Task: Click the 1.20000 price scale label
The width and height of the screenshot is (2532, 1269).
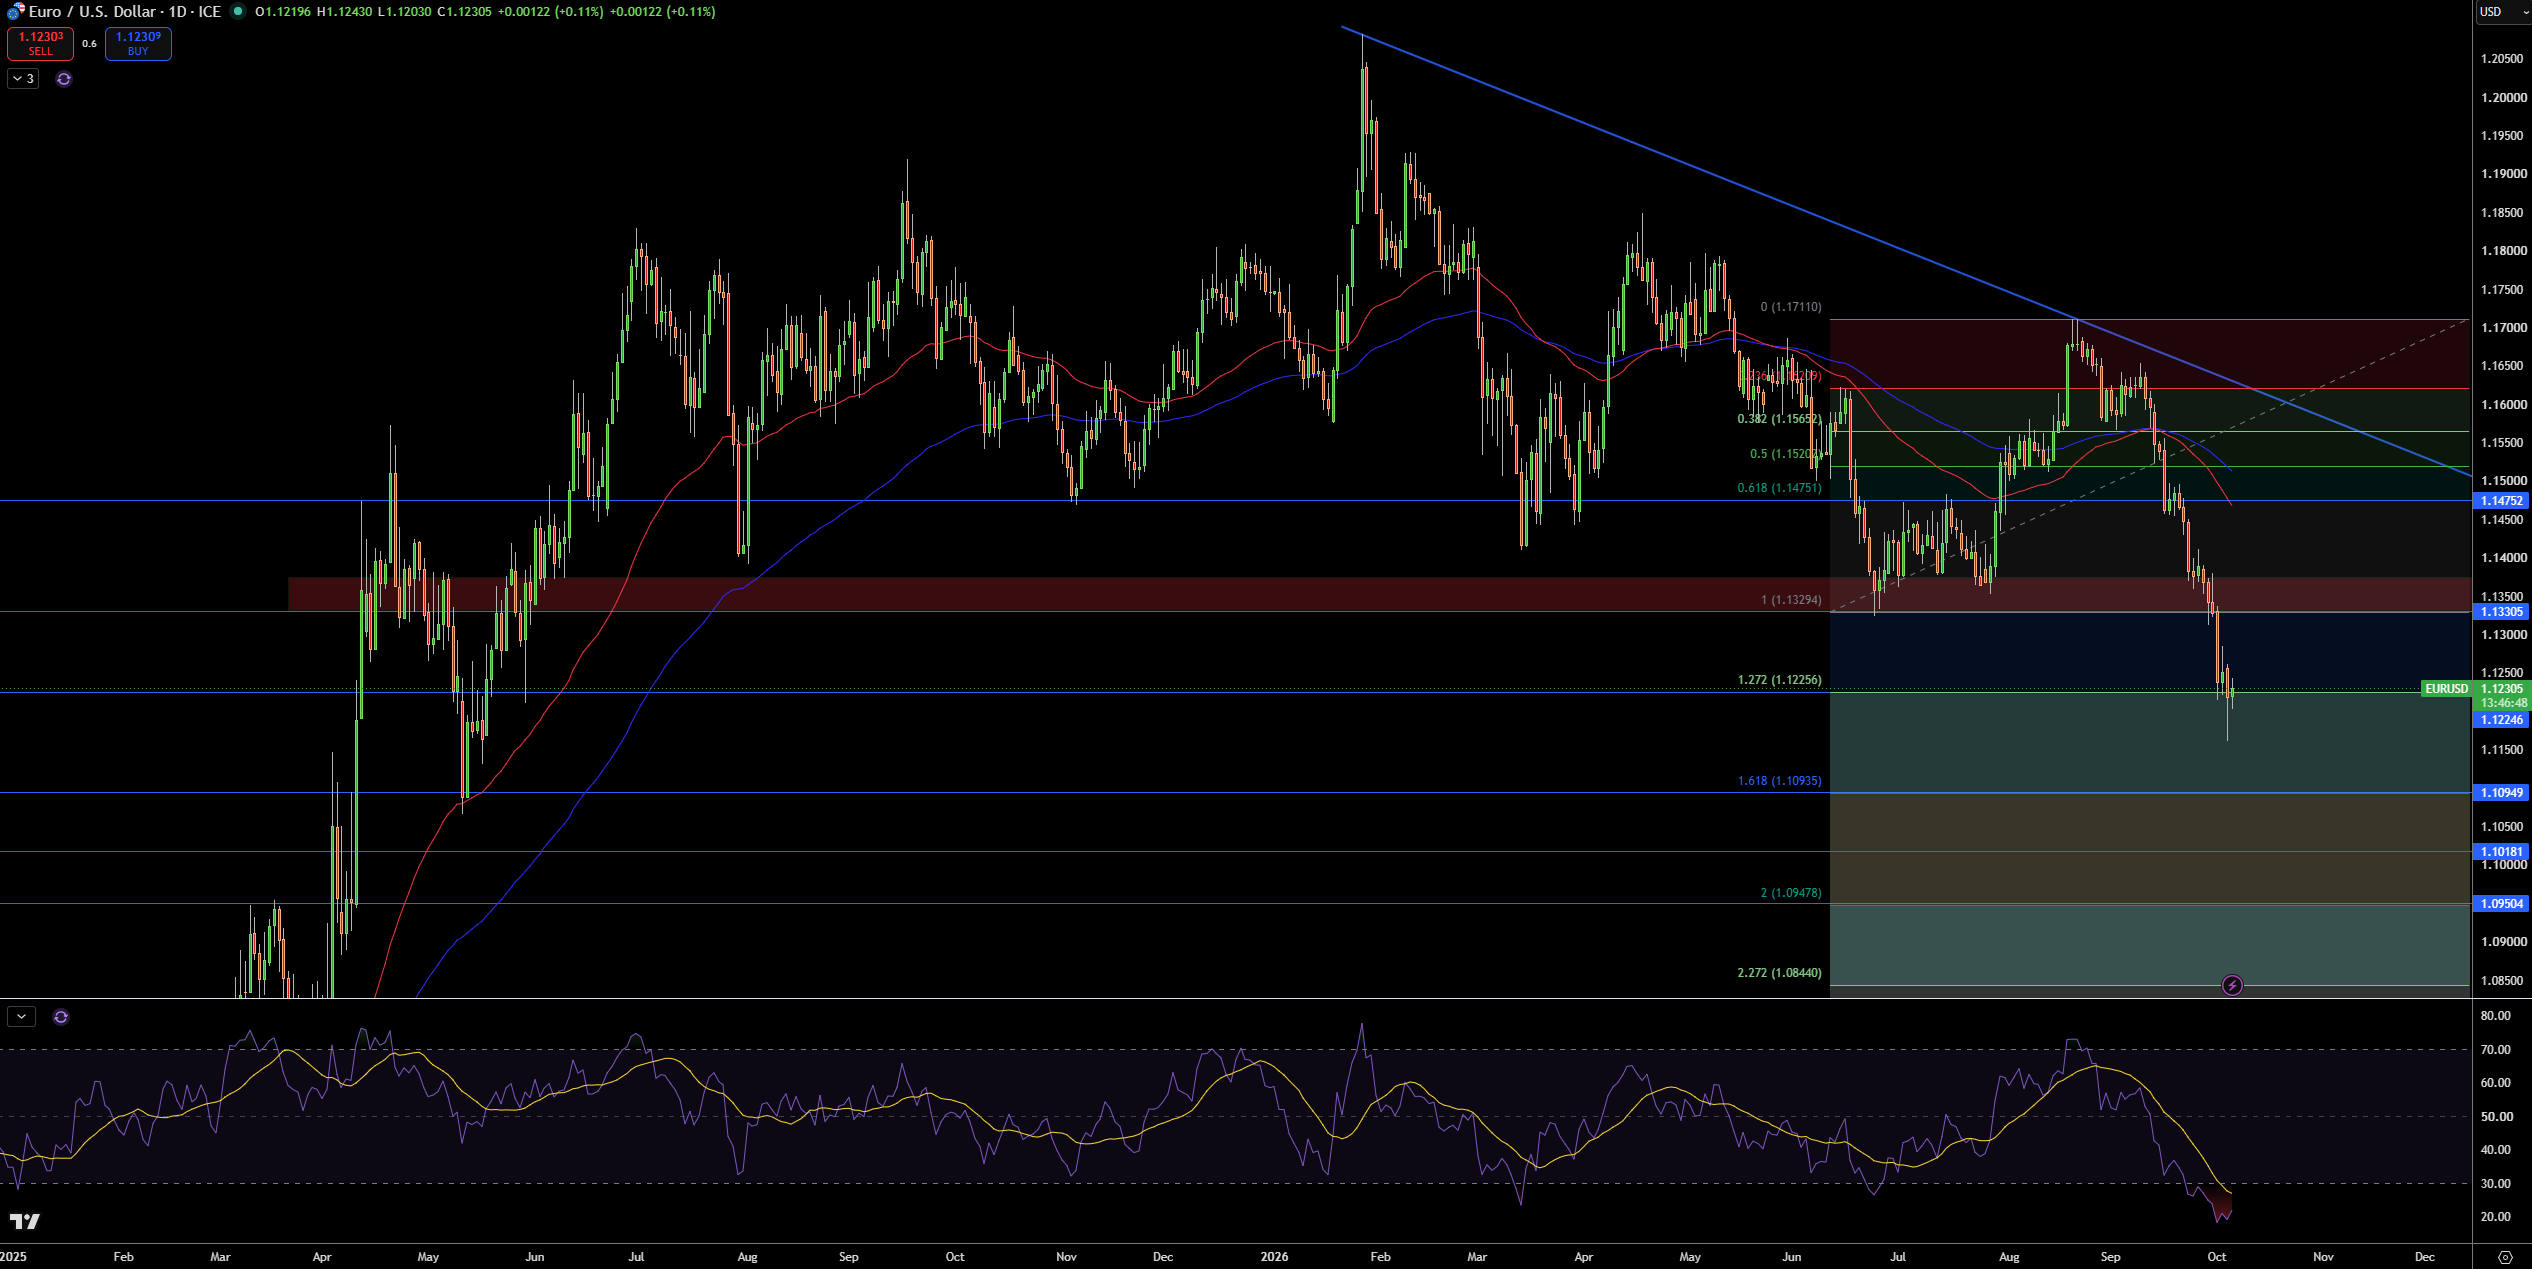Action: 2503,98
